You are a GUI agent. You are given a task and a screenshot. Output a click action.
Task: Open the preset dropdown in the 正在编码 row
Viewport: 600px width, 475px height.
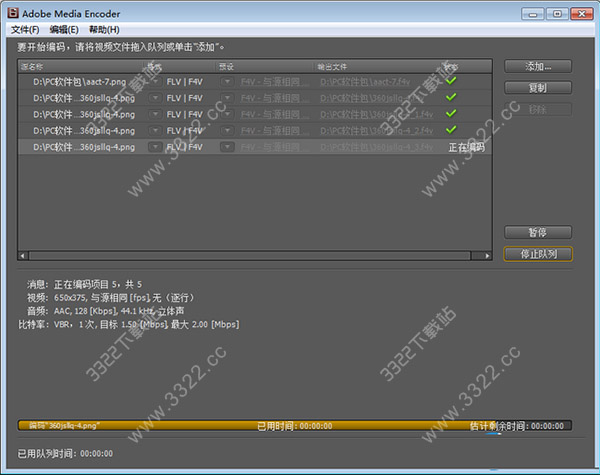pyautogui.click(x=227, y=147)
